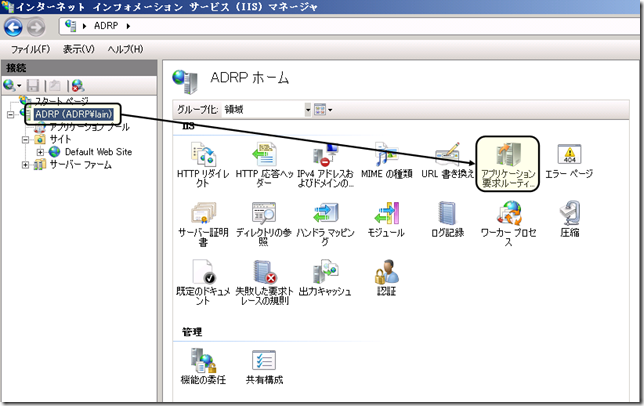Open IPv4 アドレスおよびドメインの制限 feature
Viewport: 644px width, 406px height.
[x=325, y=165]
